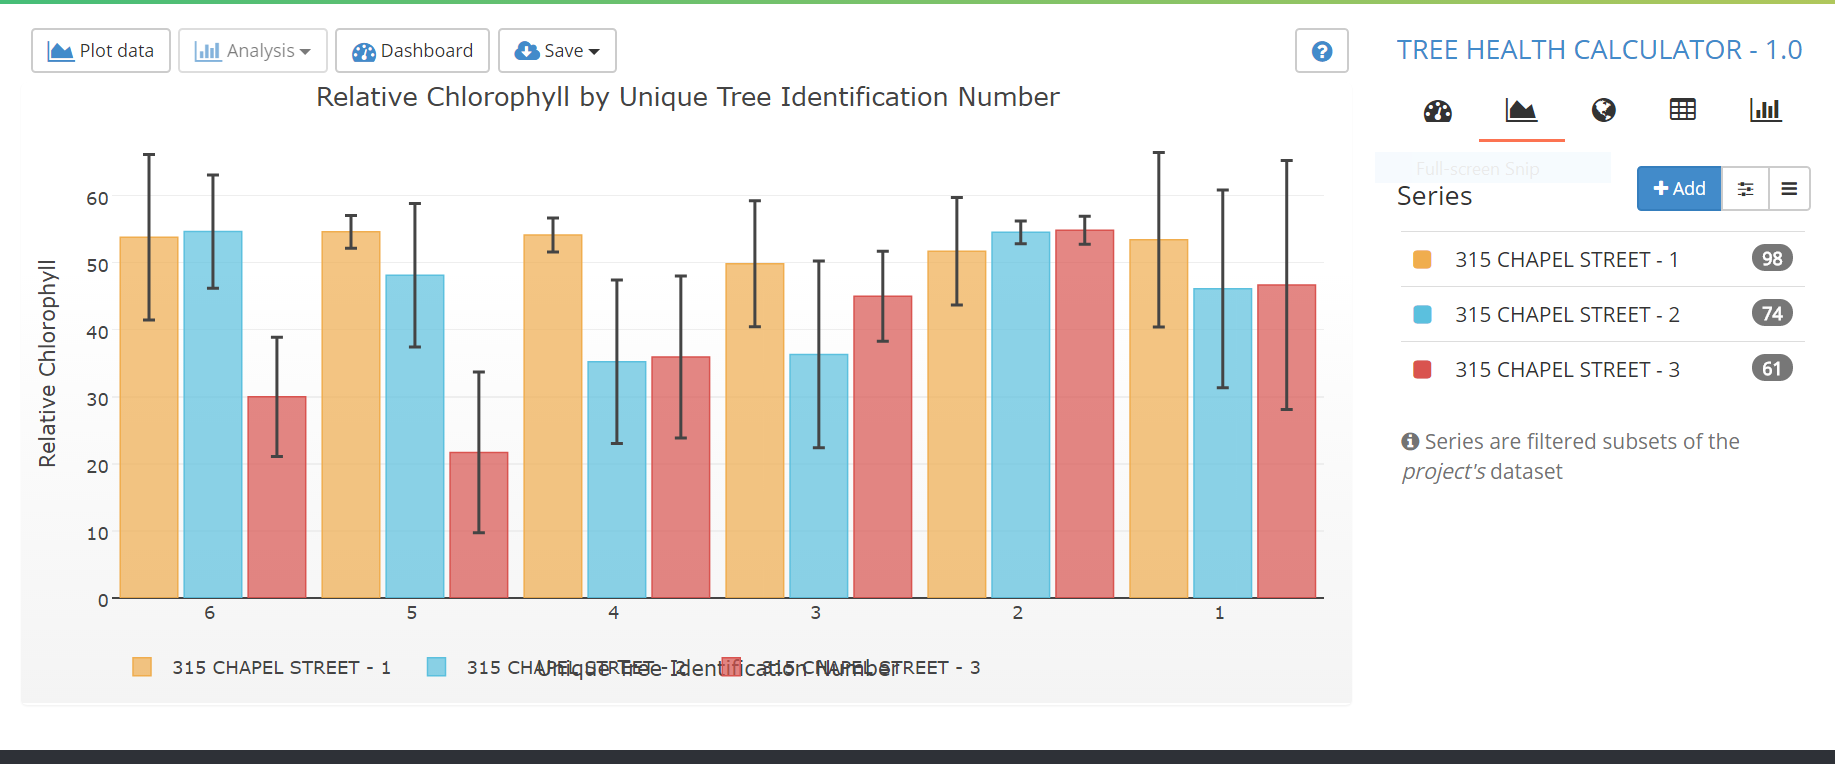Toggle legend entry 315 CHAPEL STREET - 1 in chart
Viewport: 1835px width, 764px height.
tap(262, 667)
